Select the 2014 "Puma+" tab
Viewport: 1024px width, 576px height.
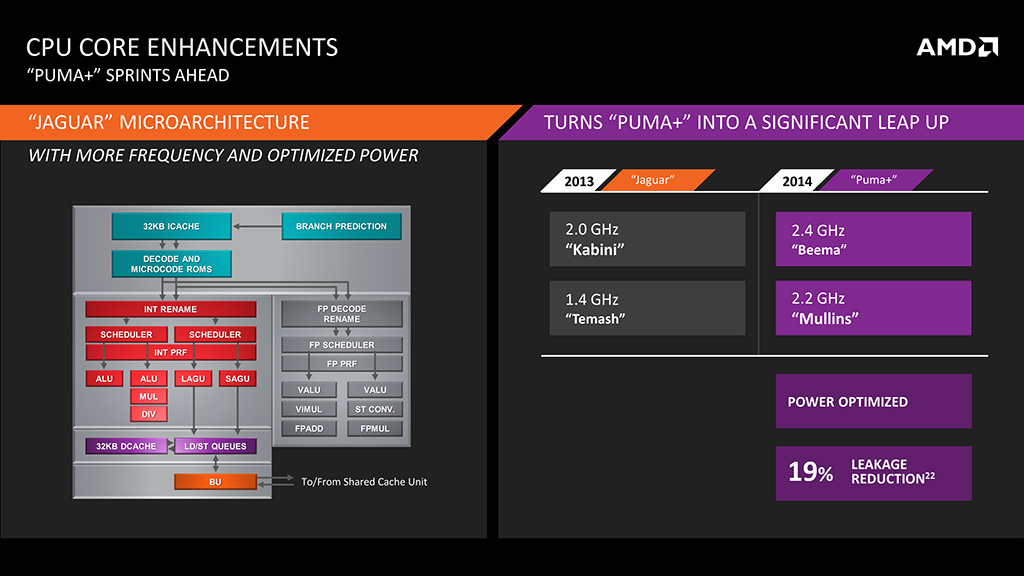pyautogui.click(x=846, y=180)
